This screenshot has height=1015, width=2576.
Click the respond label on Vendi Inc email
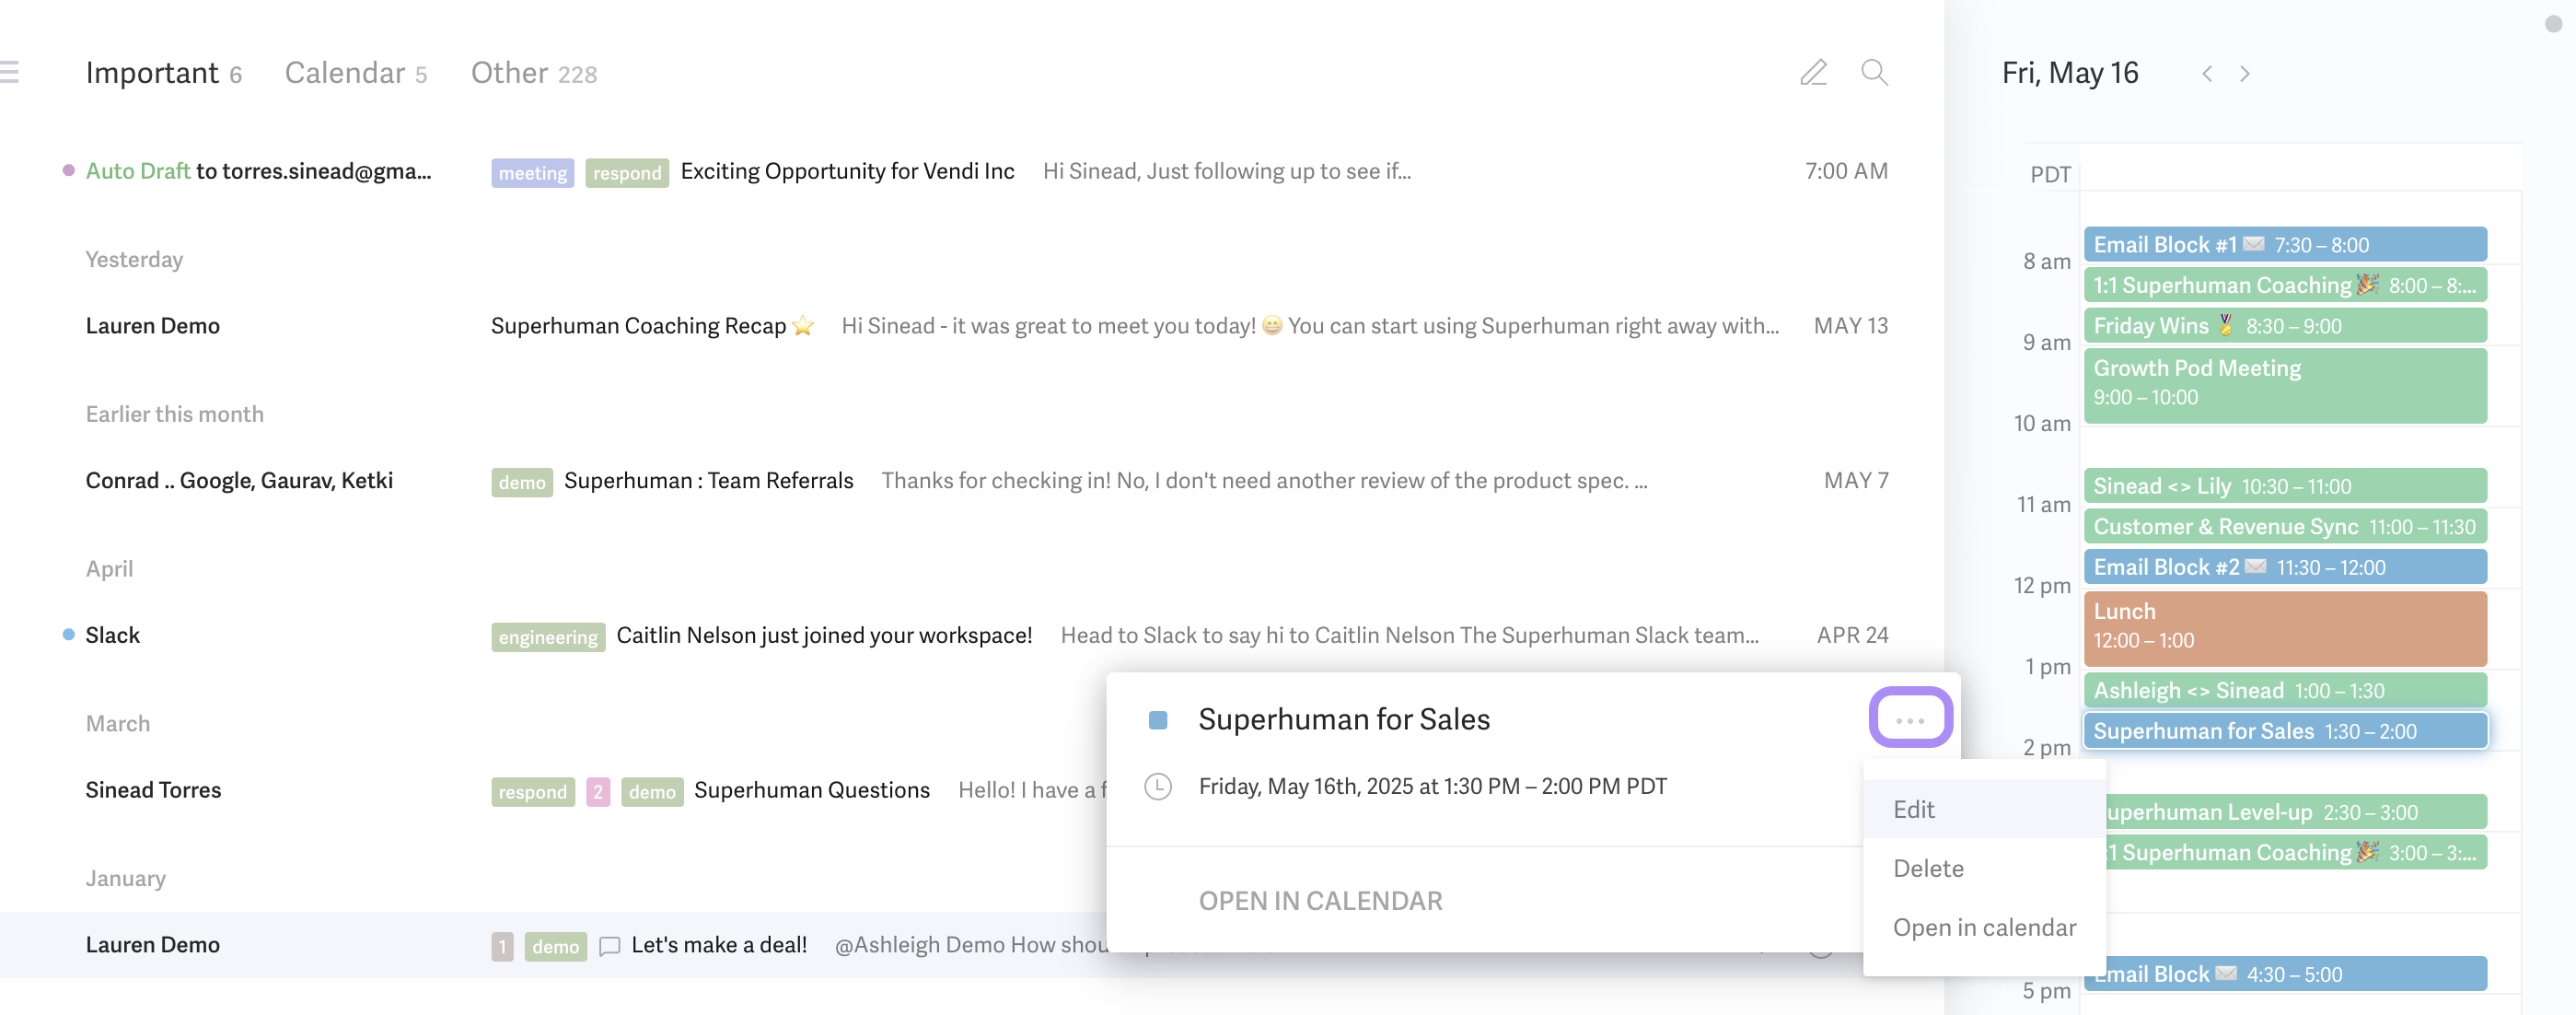[x=627, y=172]
